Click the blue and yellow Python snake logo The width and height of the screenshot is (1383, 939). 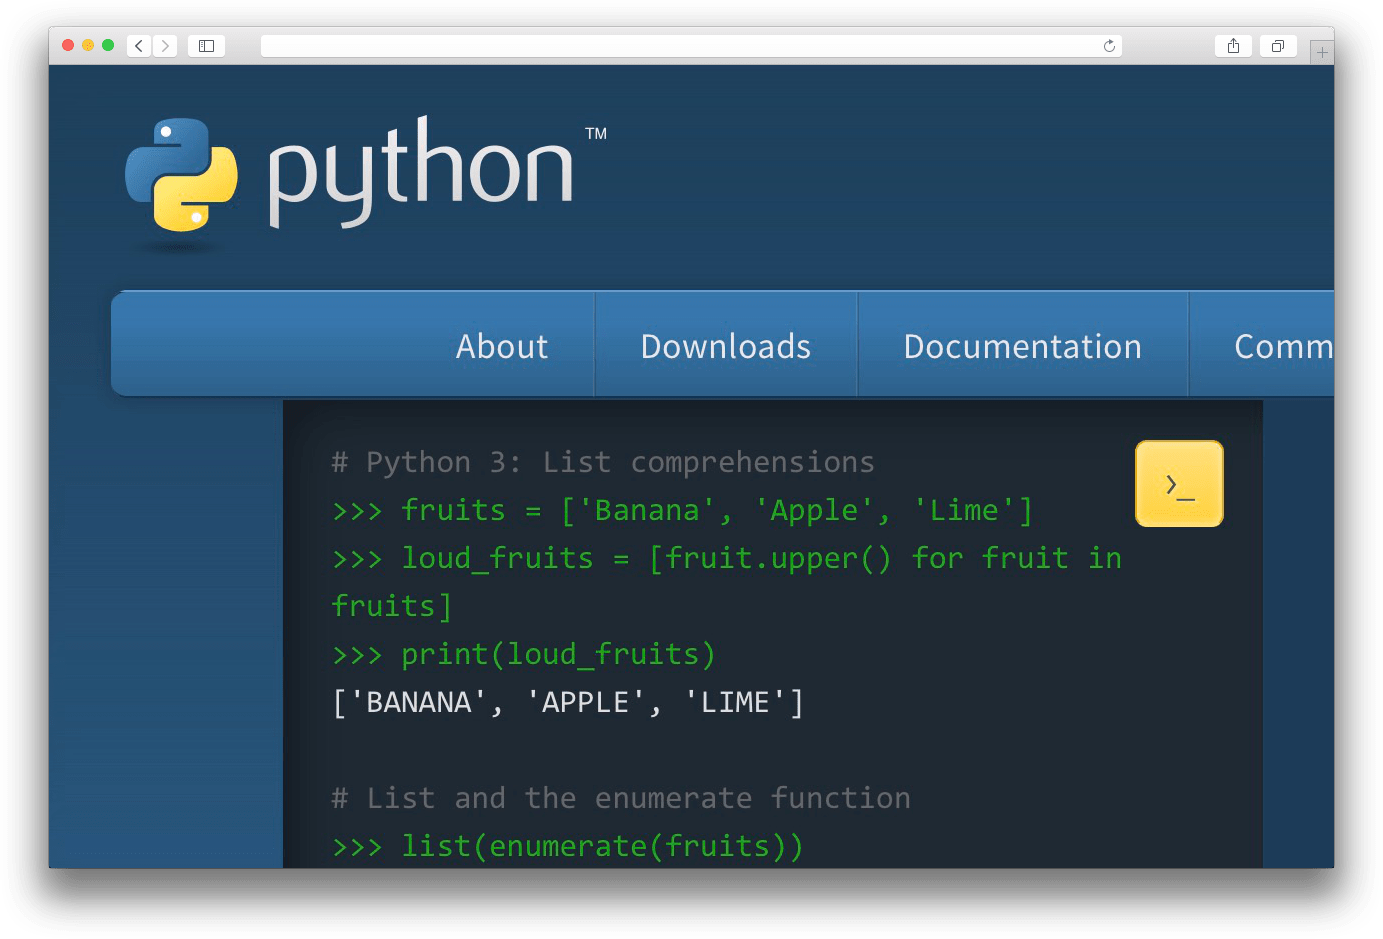coord(181,175)
